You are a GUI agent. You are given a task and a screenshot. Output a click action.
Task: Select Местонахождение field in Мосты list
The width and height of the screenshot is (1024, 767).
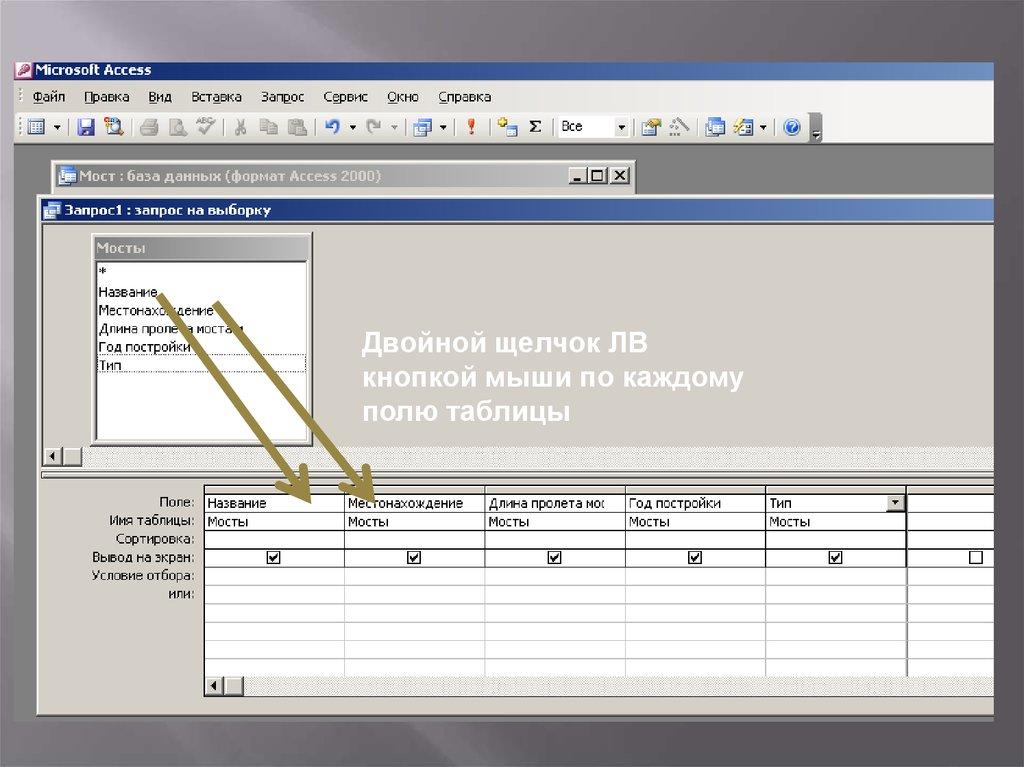[x=155, y=310]
